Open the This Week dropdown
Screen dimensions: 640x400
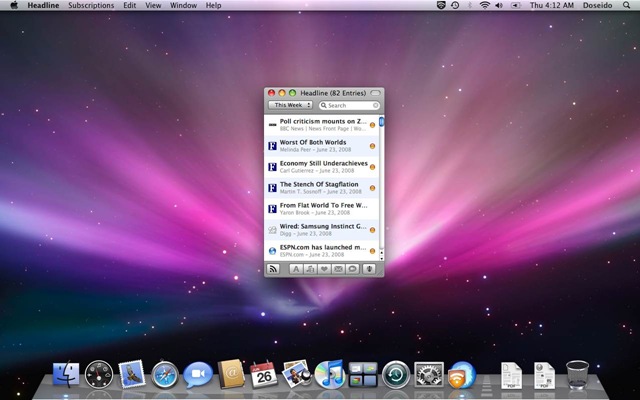click(291, 105)
